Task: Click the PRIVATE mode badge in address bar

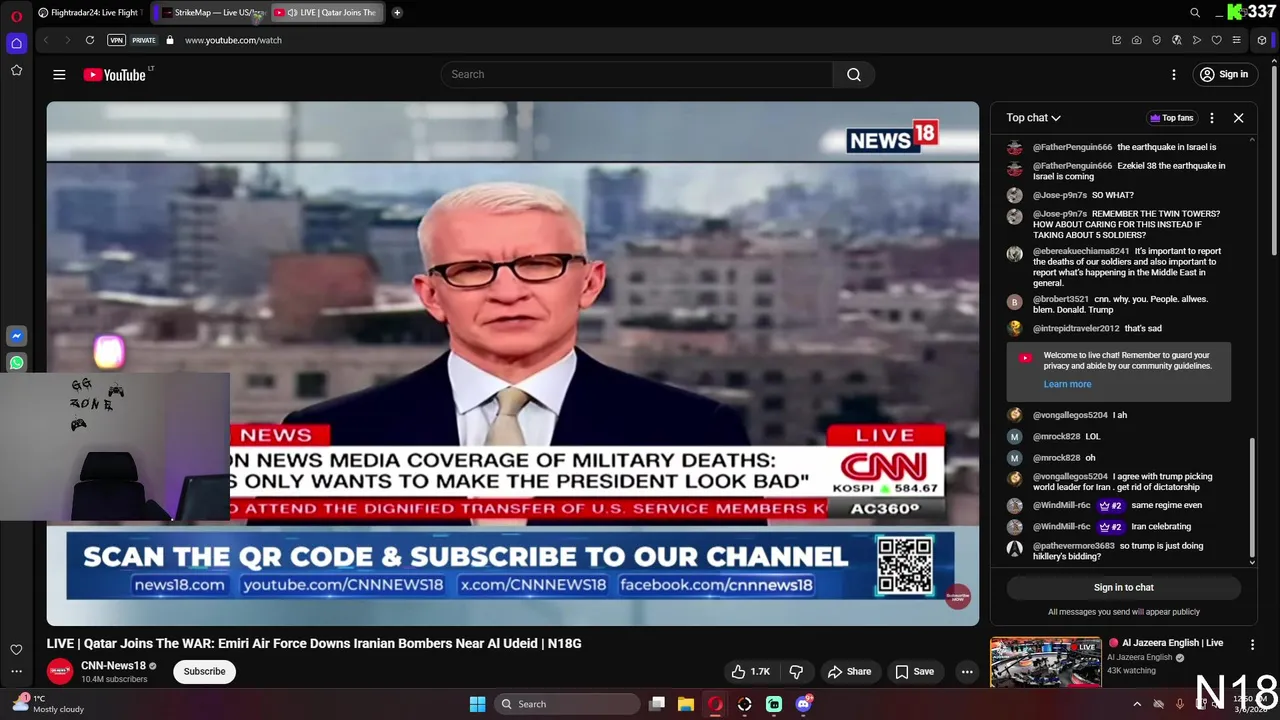Action: click(x=144, y=40)
